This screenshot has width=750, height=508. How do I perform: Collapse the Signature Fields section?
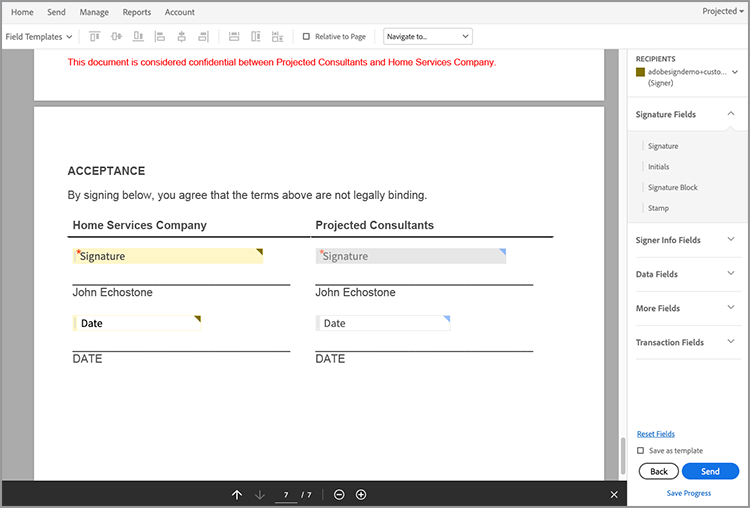coord(731,114)
